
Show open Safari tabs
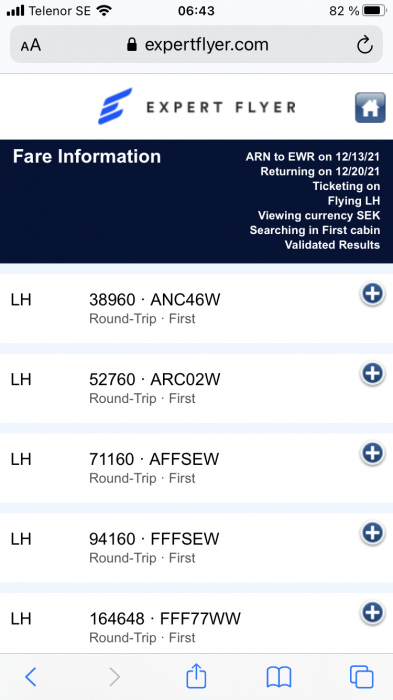(x=361, y=677)
